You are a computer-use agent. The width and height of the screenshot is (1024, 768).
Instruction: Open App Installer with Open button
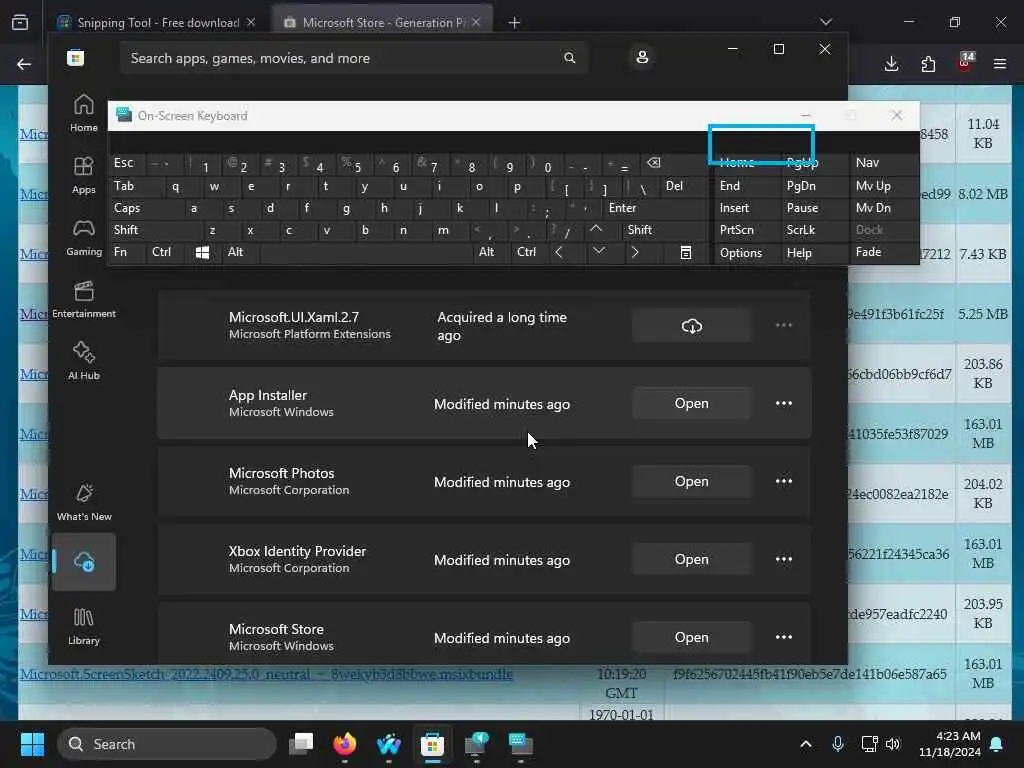(692, 404)
